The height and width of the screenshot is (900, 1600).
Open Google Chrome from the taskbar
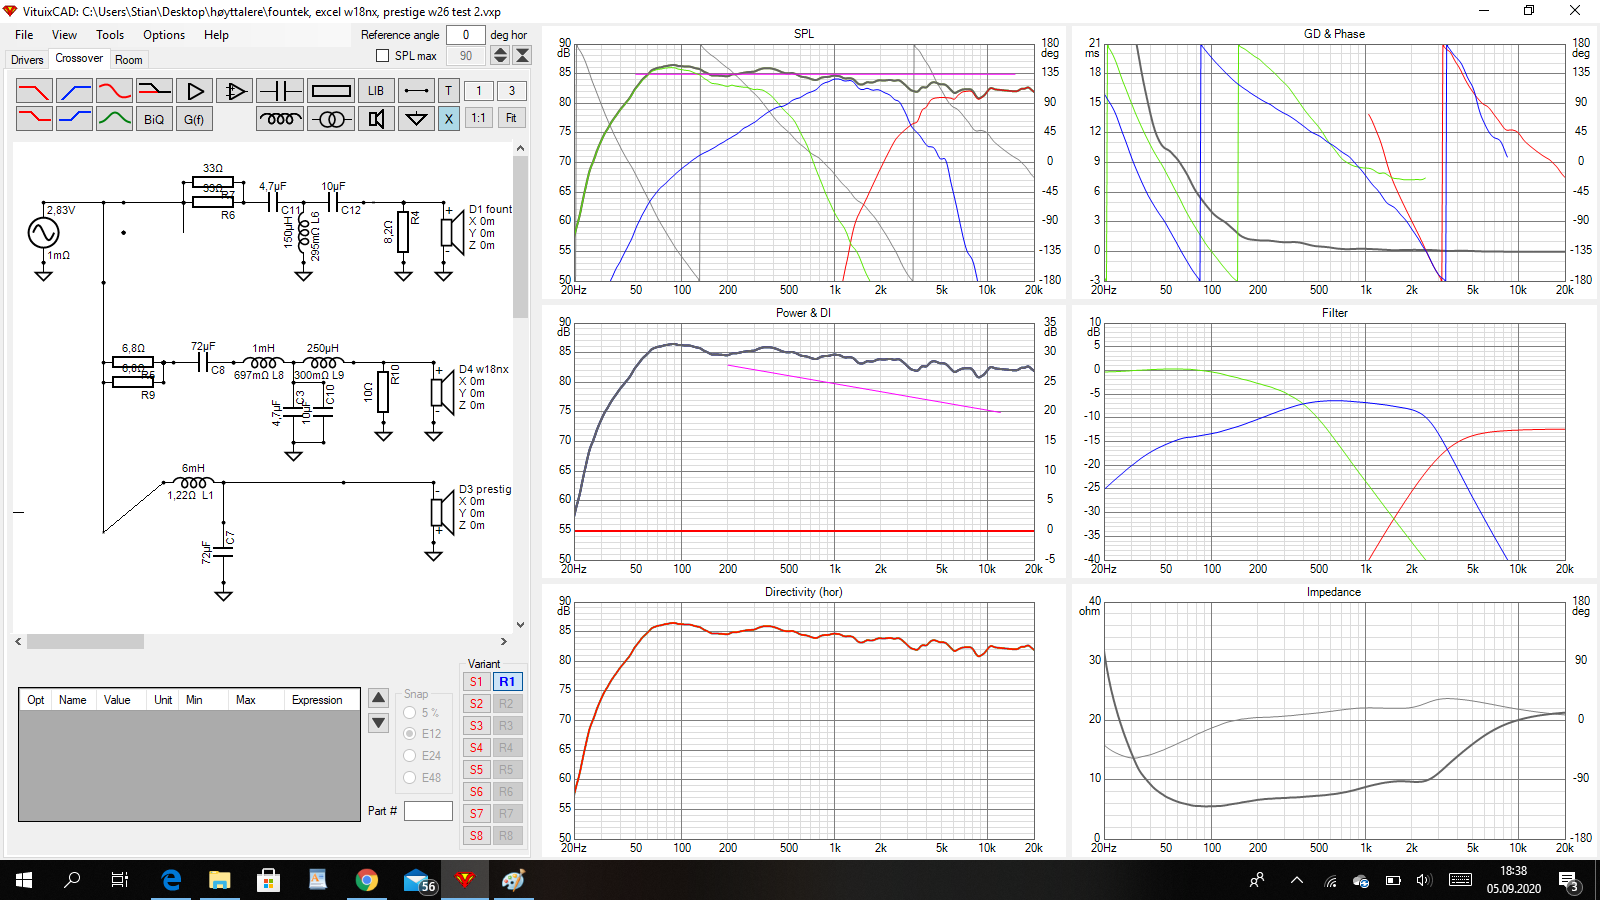pyautogui.click(x=367, y=880)
